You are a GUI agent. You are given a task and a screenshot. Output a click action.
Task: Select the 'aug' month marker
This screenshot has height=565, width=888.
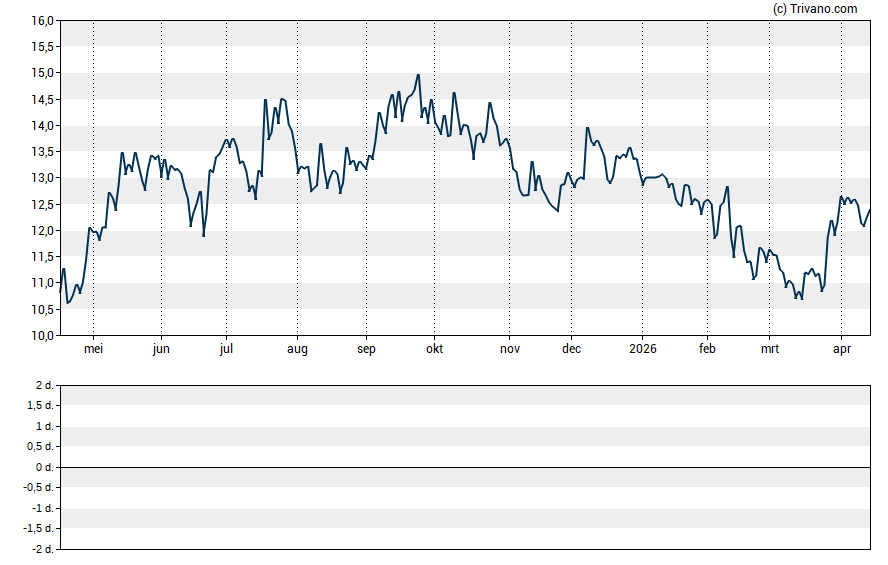coord(297,349)
